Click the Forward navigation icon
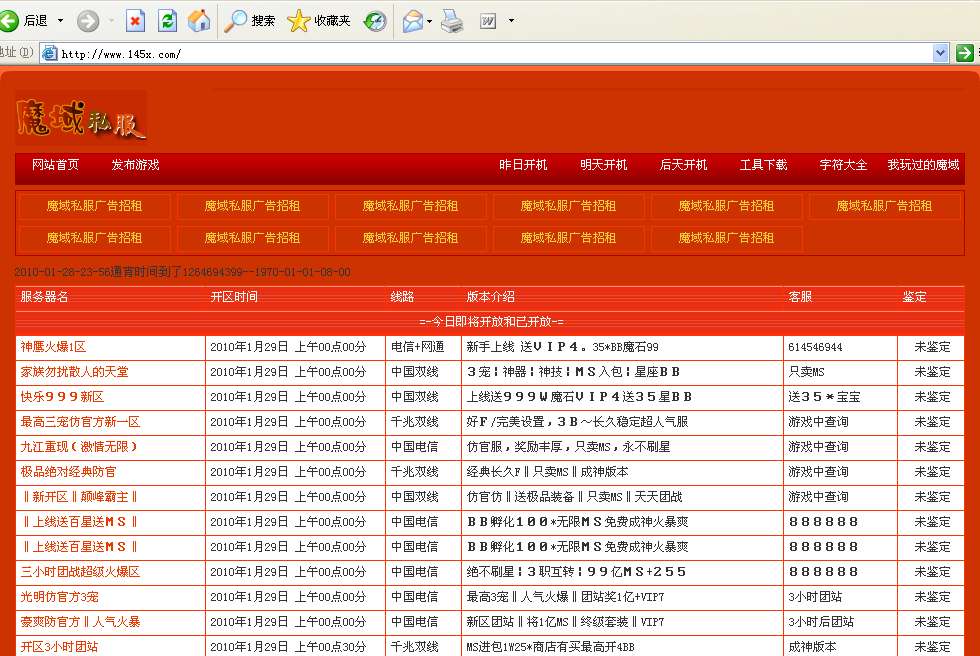The image size is (980, 656). [x=88, y=20]
